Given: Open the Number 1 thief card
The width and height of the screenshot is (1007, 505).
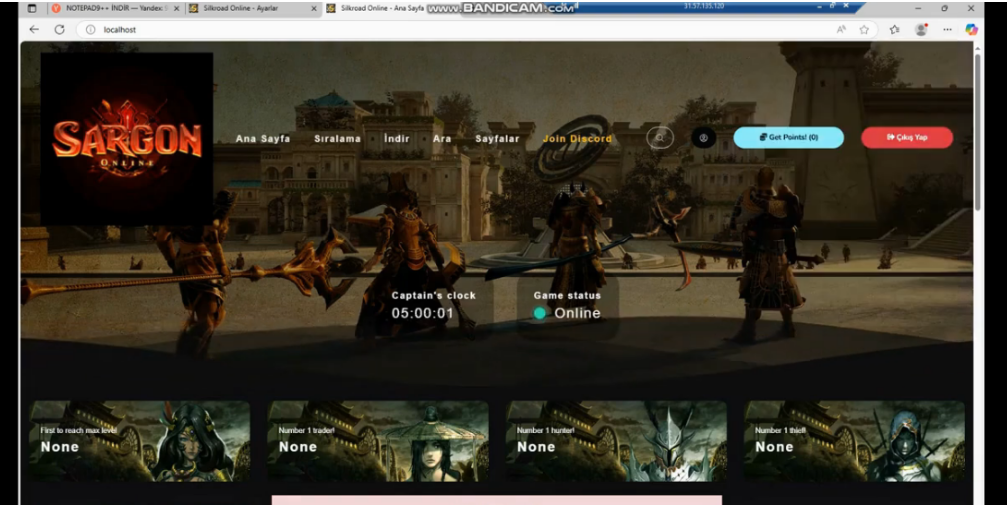Looking at the screenshot, I should 854,441.
